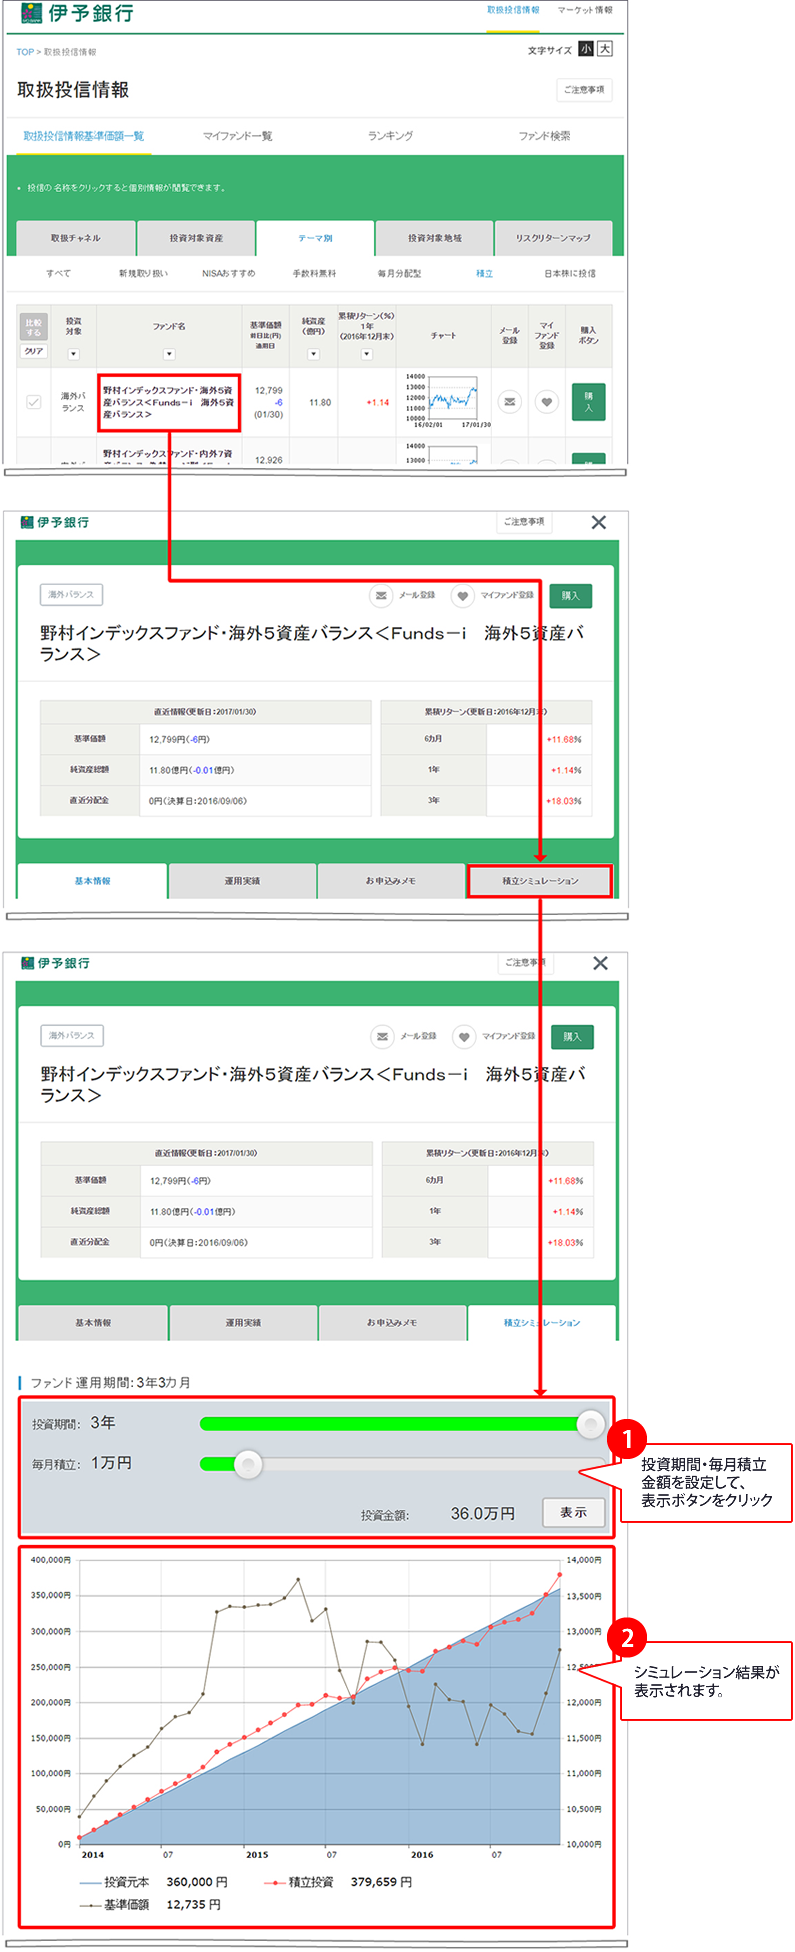The width and height of the screenshot is (795, 1952).
Task: Click the ご注意事項 button on the fund list page
Action: [584, 90]
